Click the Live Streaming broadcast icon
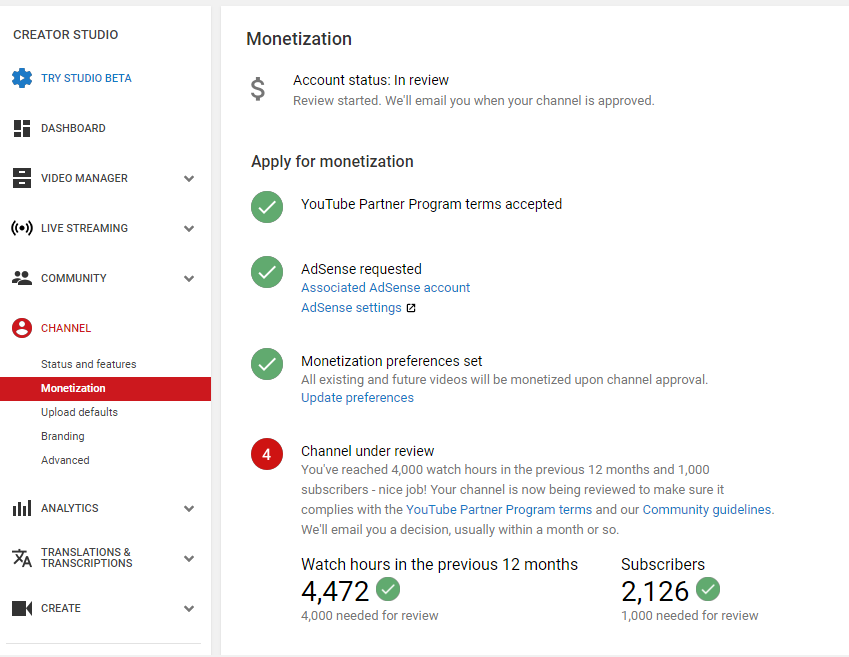 point(22,228)
